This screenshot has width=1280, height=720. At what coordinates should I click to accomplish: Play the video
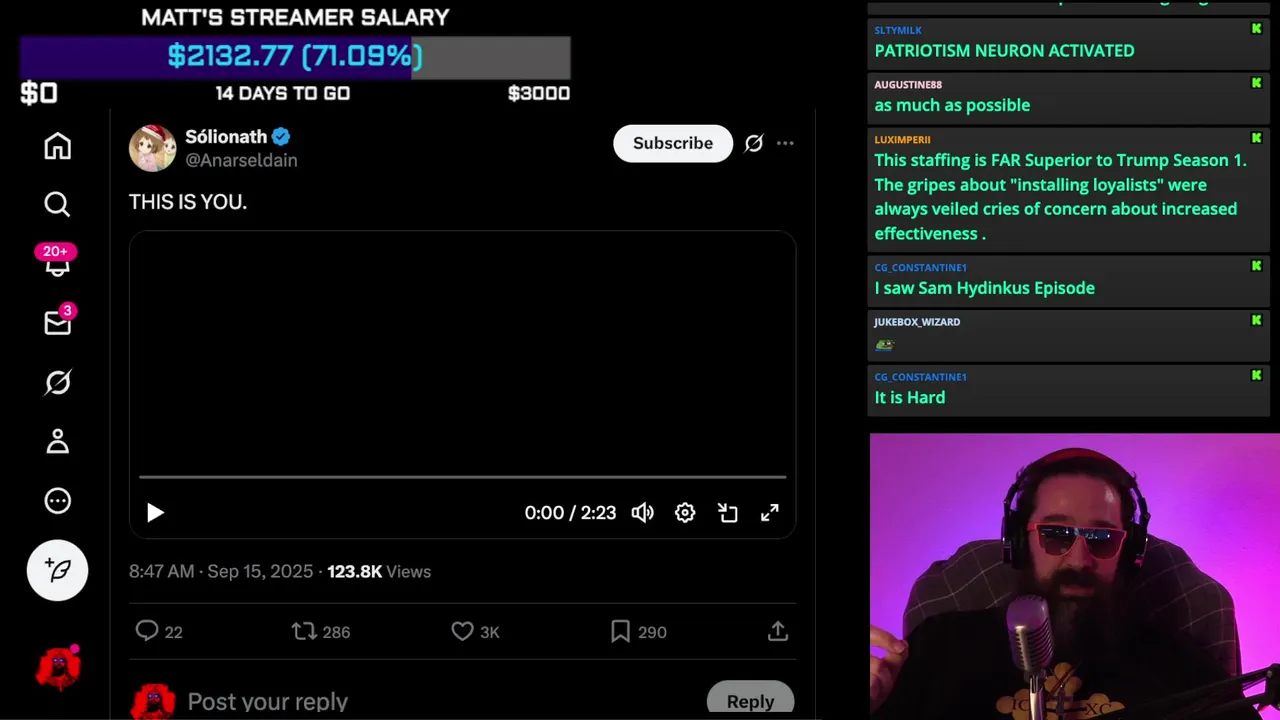click(155, 513)
